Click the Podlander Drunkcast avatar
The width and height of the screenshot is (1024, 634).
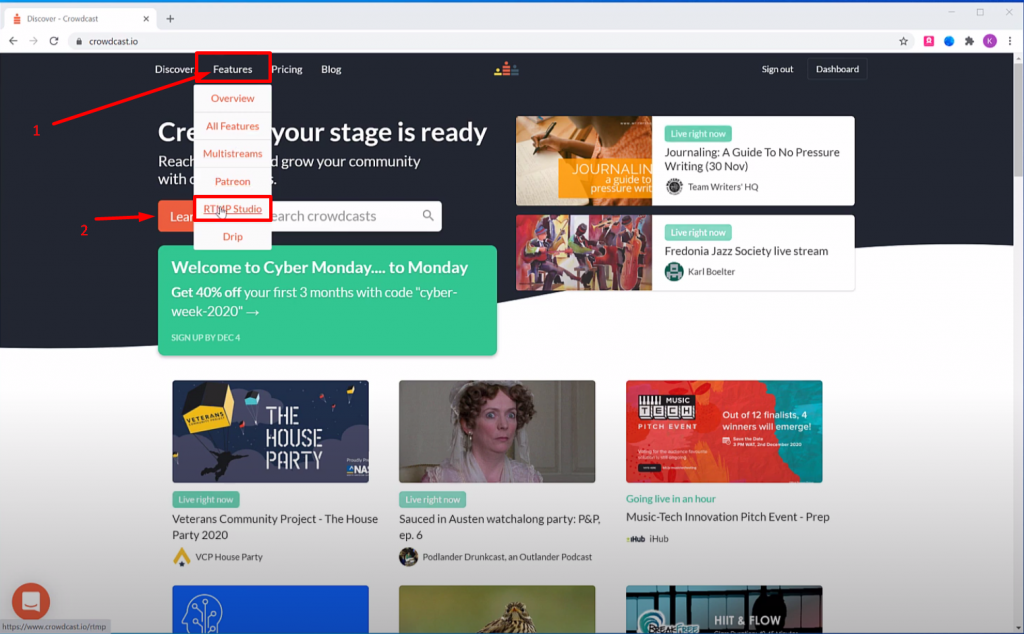[x=408, y=557]
